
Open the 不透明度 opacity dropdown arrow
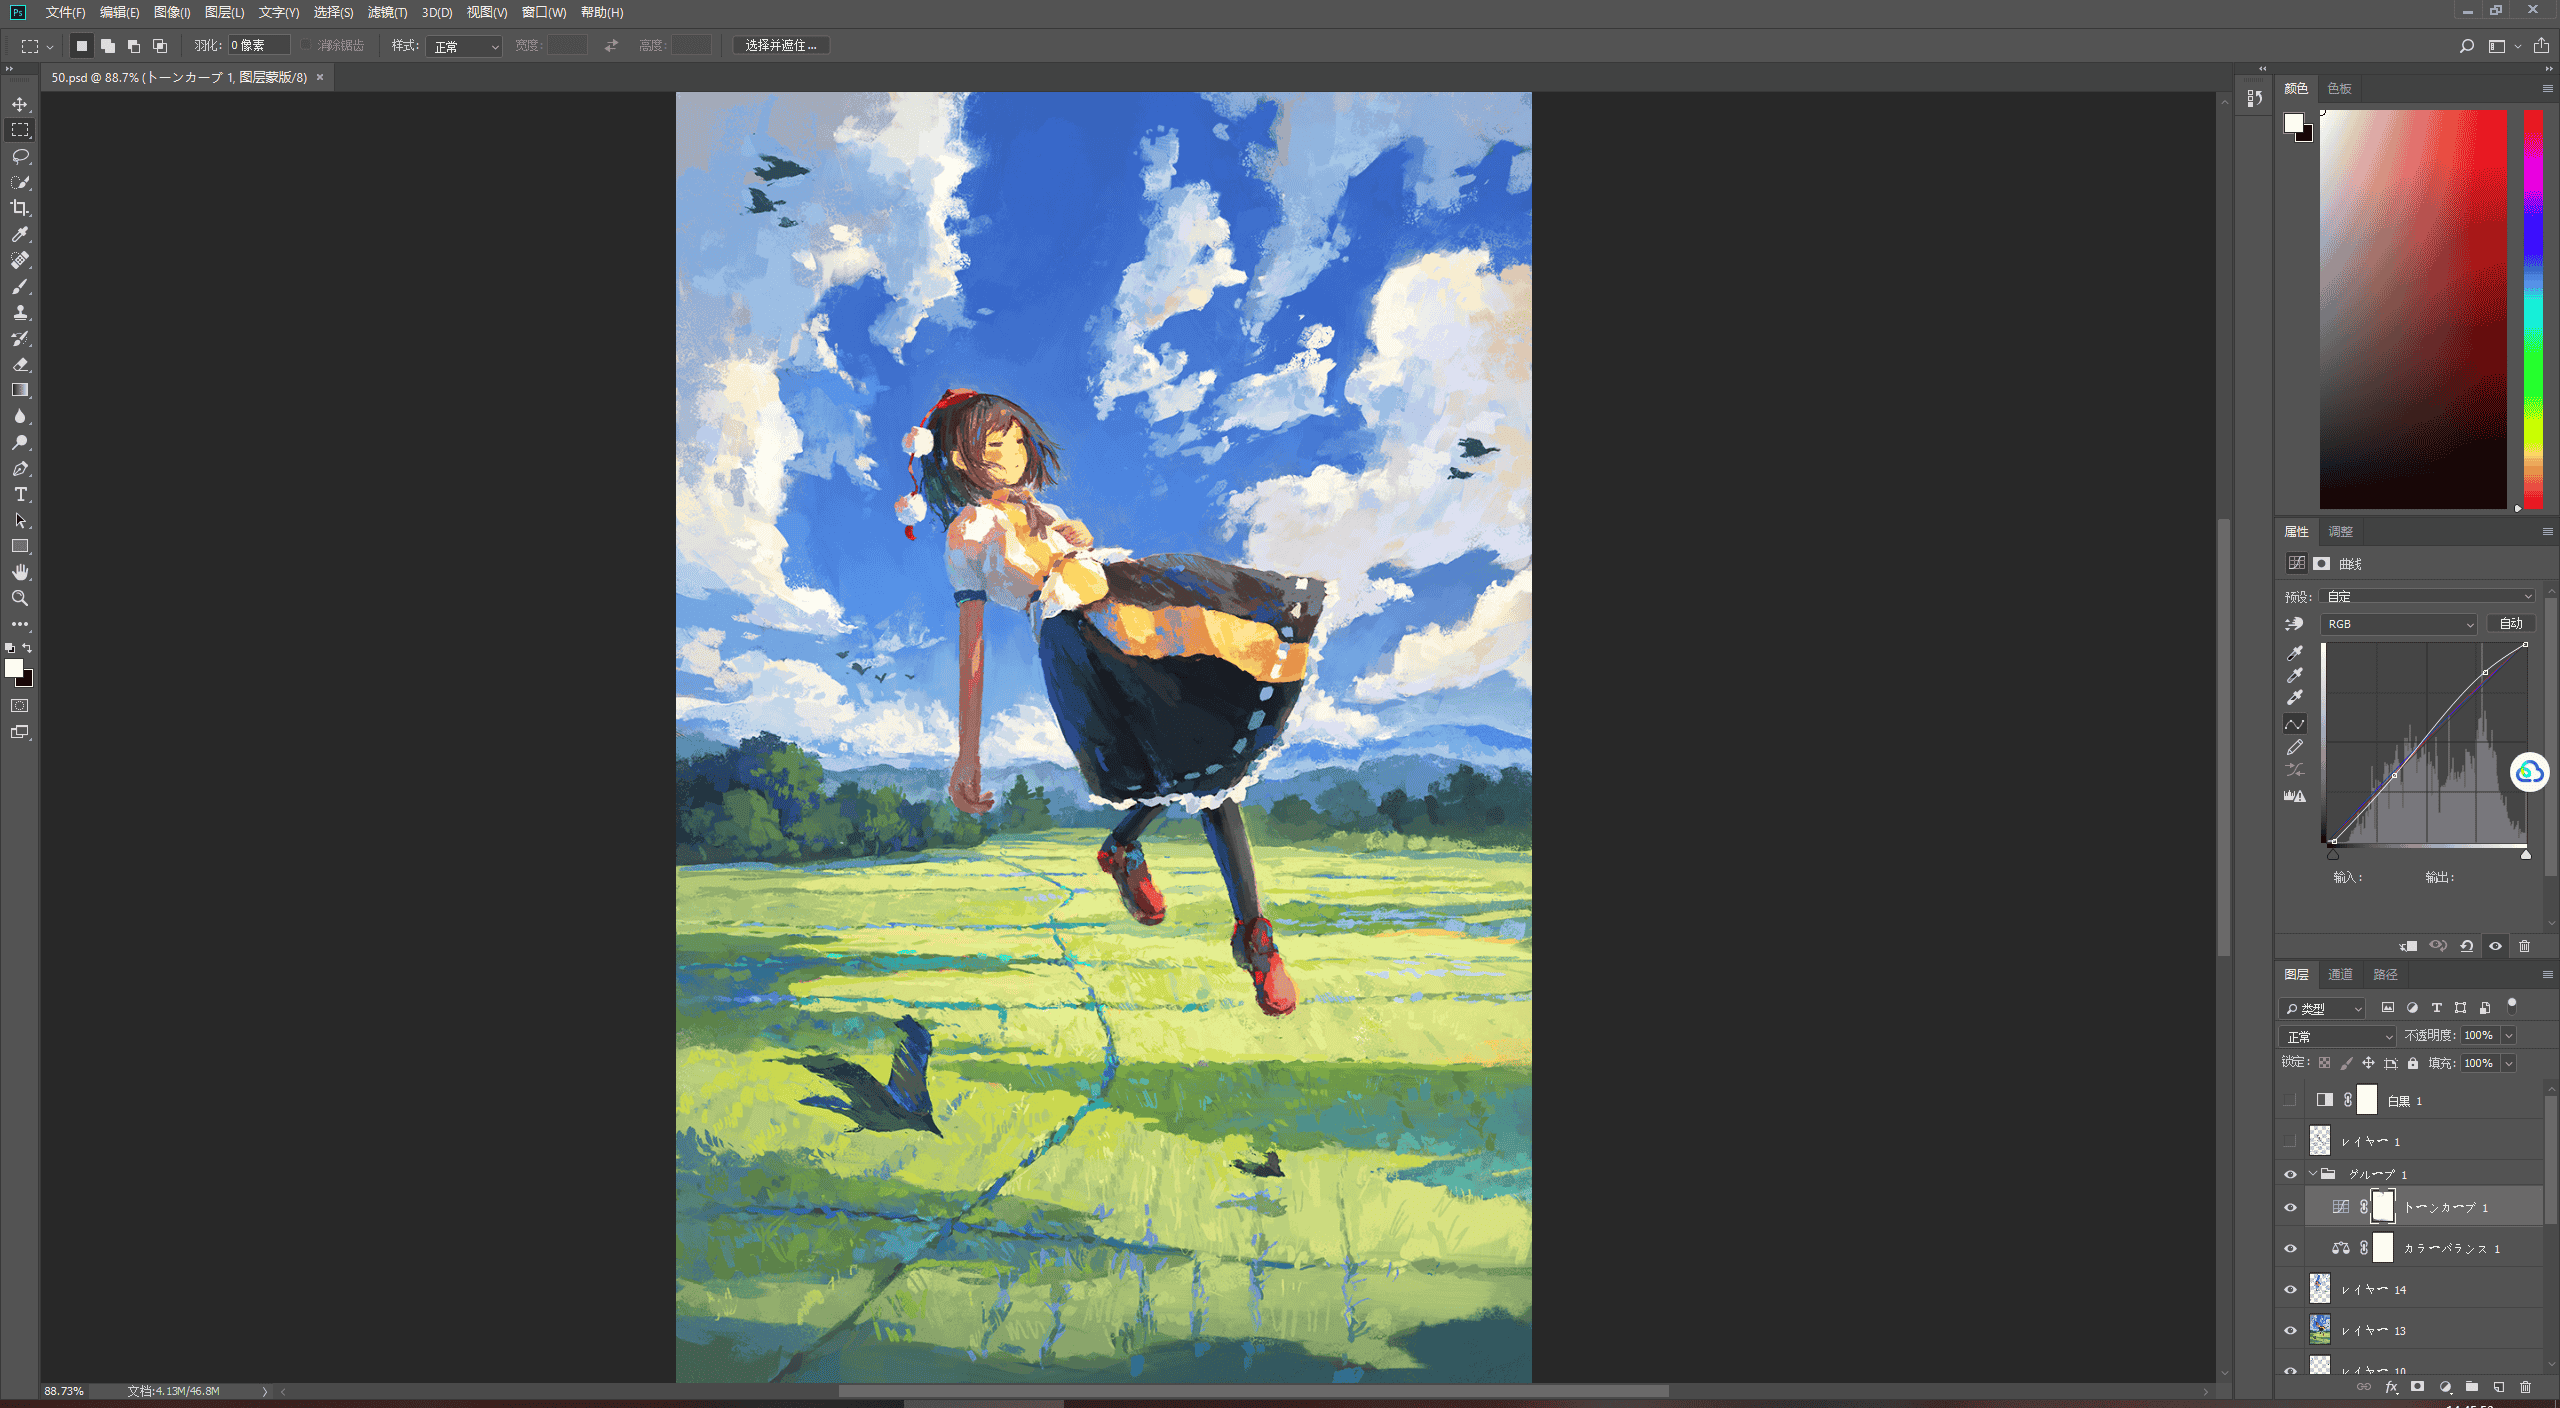pos(2509,1036)
